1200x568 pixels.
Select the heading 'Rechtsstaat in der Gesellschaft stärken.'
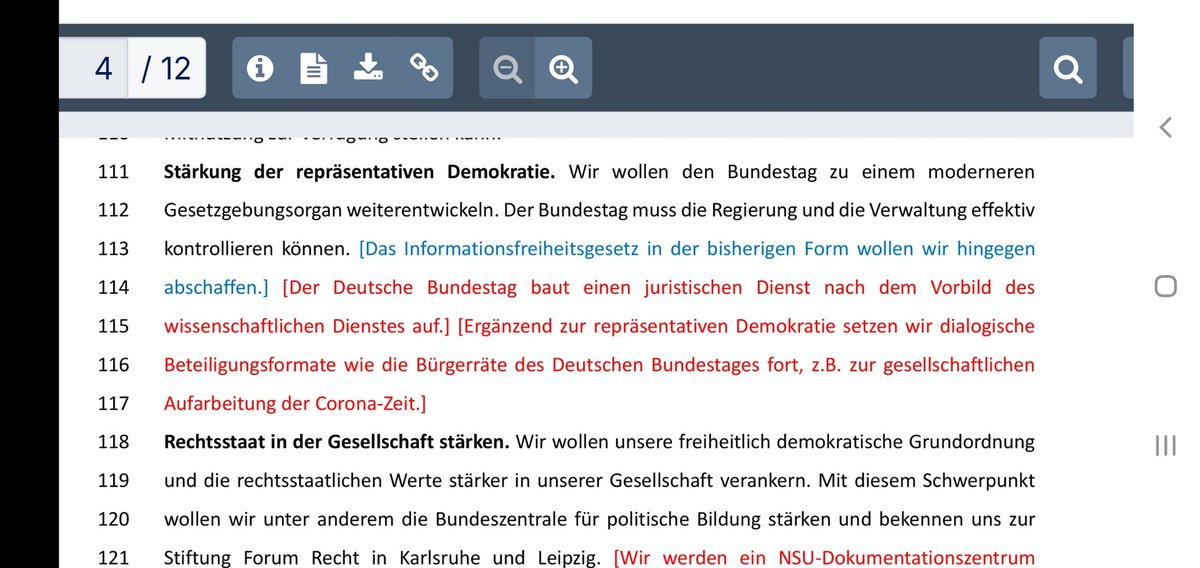click(x=337, y=442)
